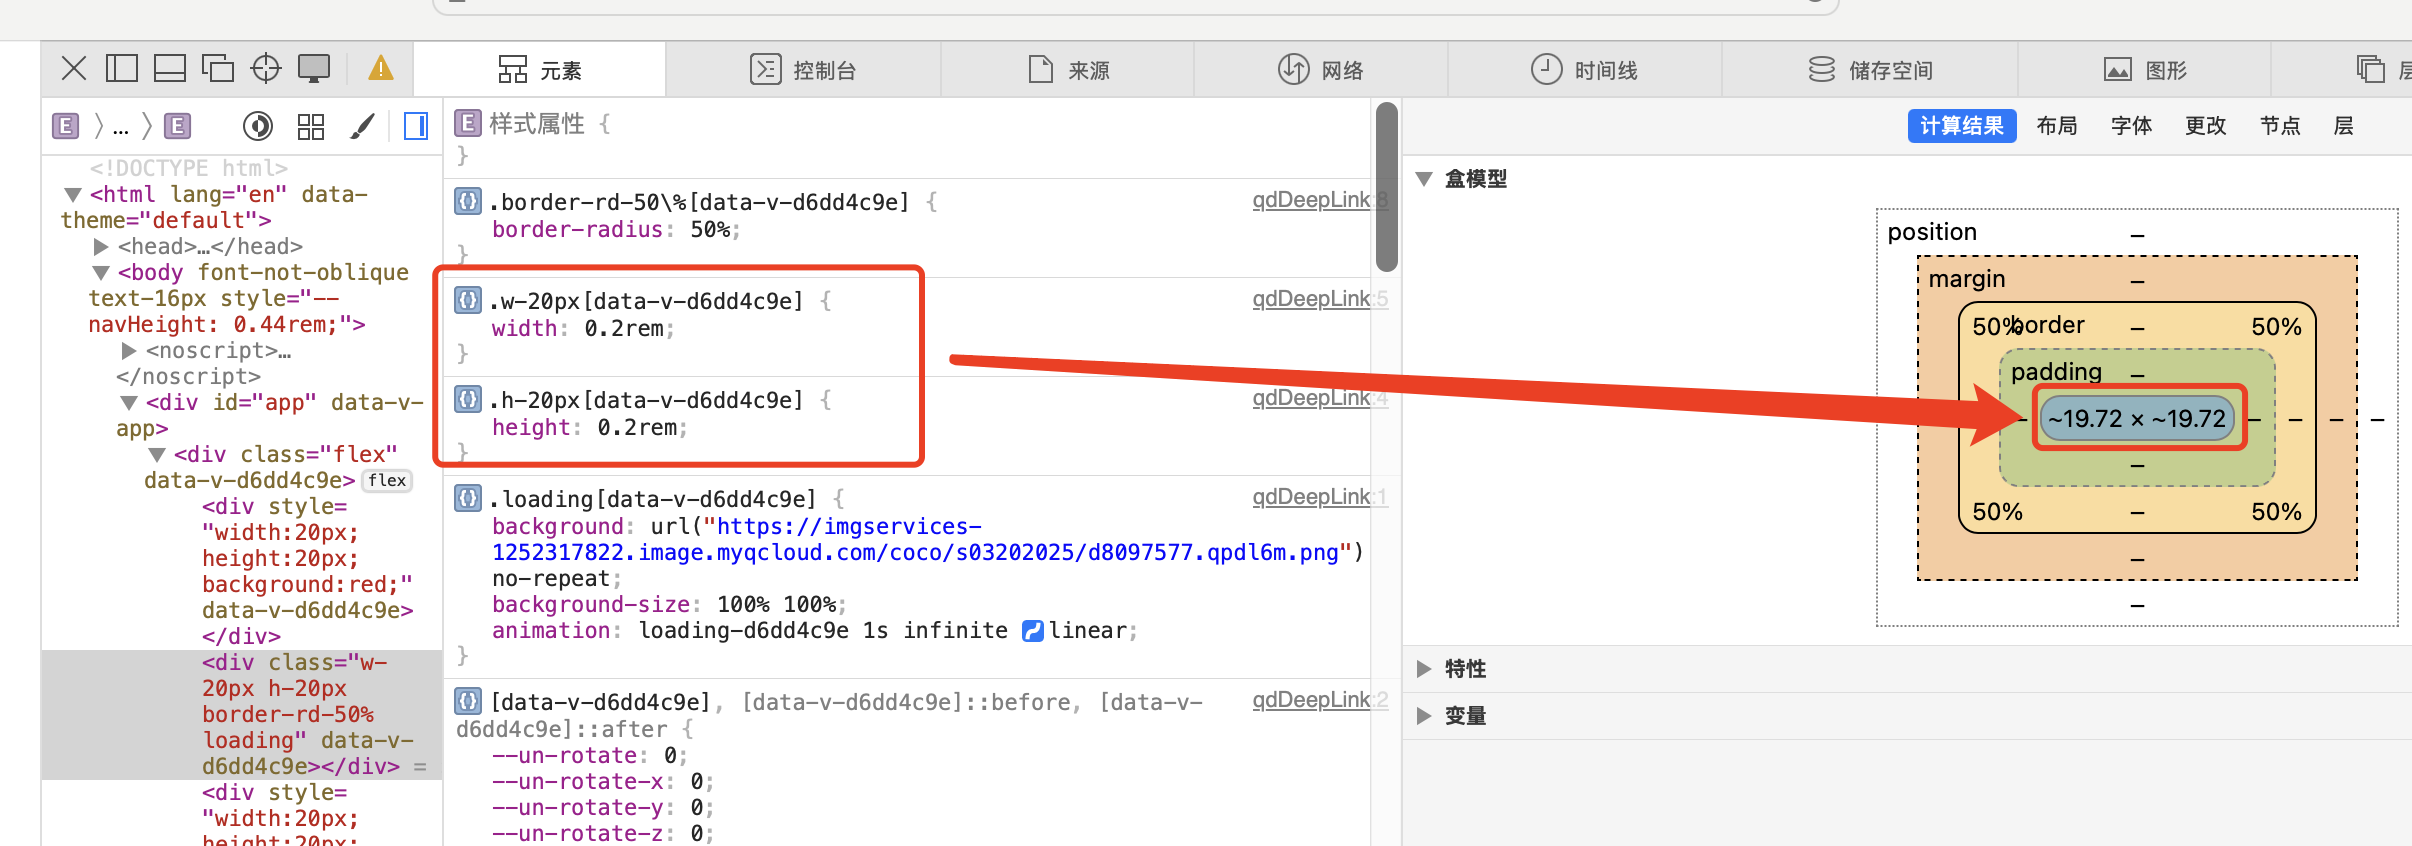Show warnings via yellow triangle icon
The width and height of the screenshot is (2412, 846).
(x=381, y=68)
